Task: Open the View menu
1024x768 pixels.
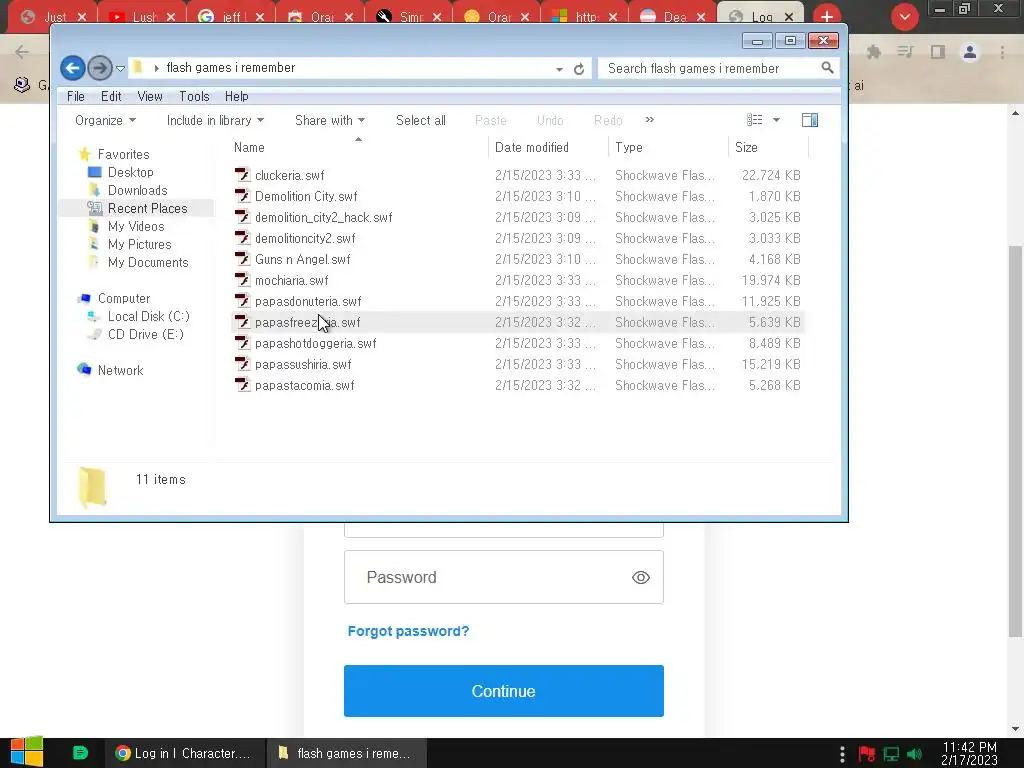Action: (x=150, y=97)
